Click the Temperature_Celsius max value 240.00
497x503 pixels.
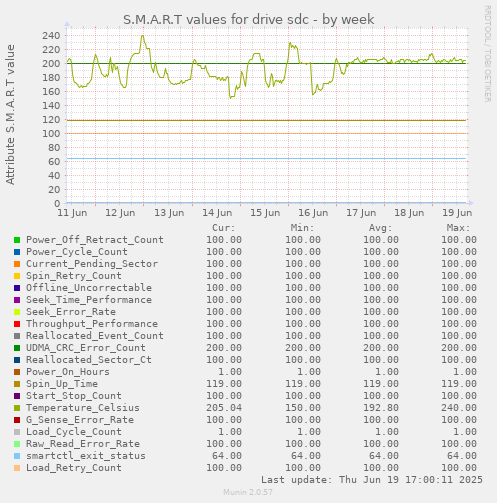click(x=459, y=408)
